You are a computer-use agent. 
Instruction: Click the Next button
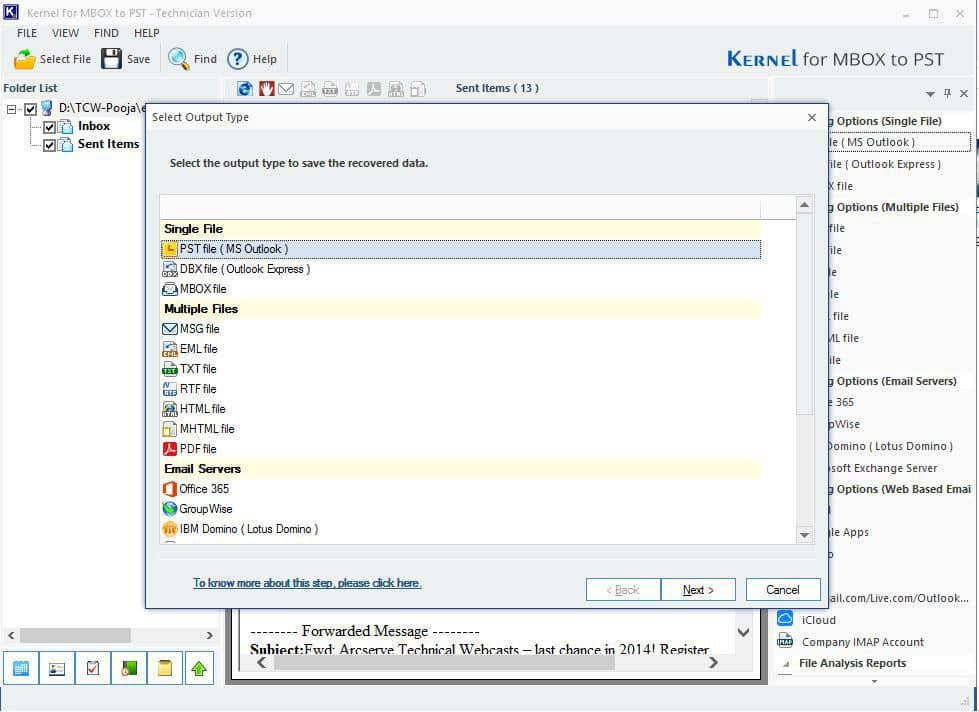click(x=698, y=590)
